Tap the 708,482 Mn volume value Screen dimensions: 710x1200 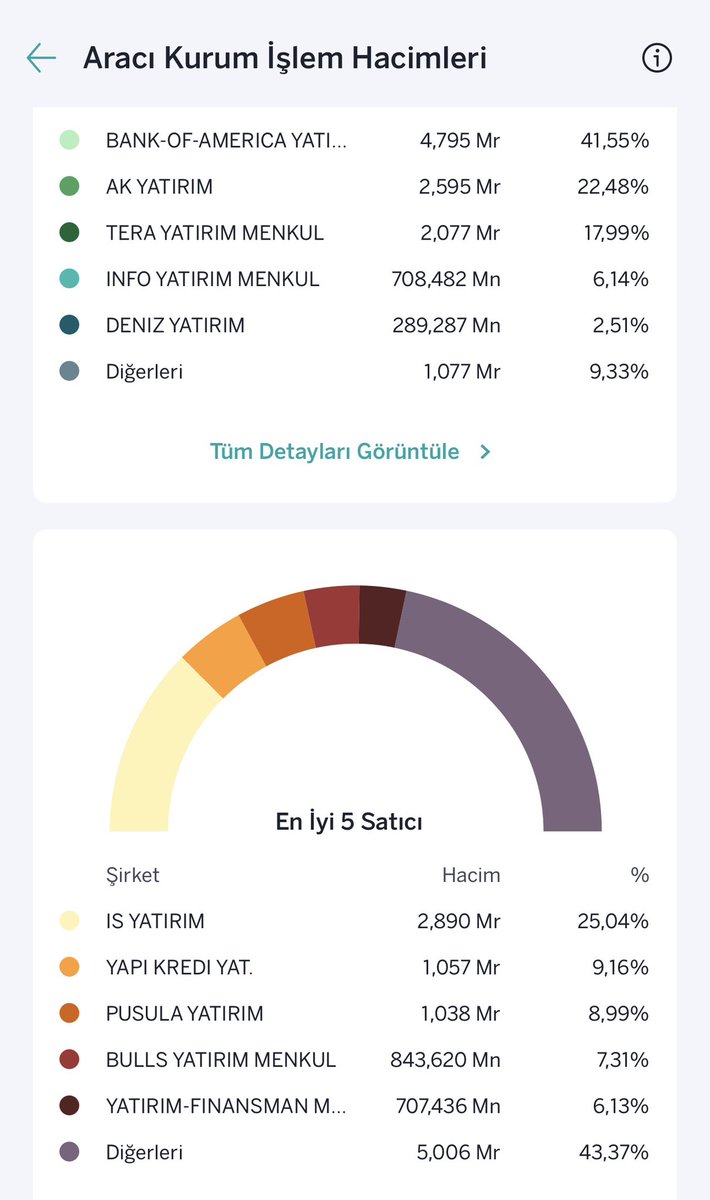pos(446,279)
